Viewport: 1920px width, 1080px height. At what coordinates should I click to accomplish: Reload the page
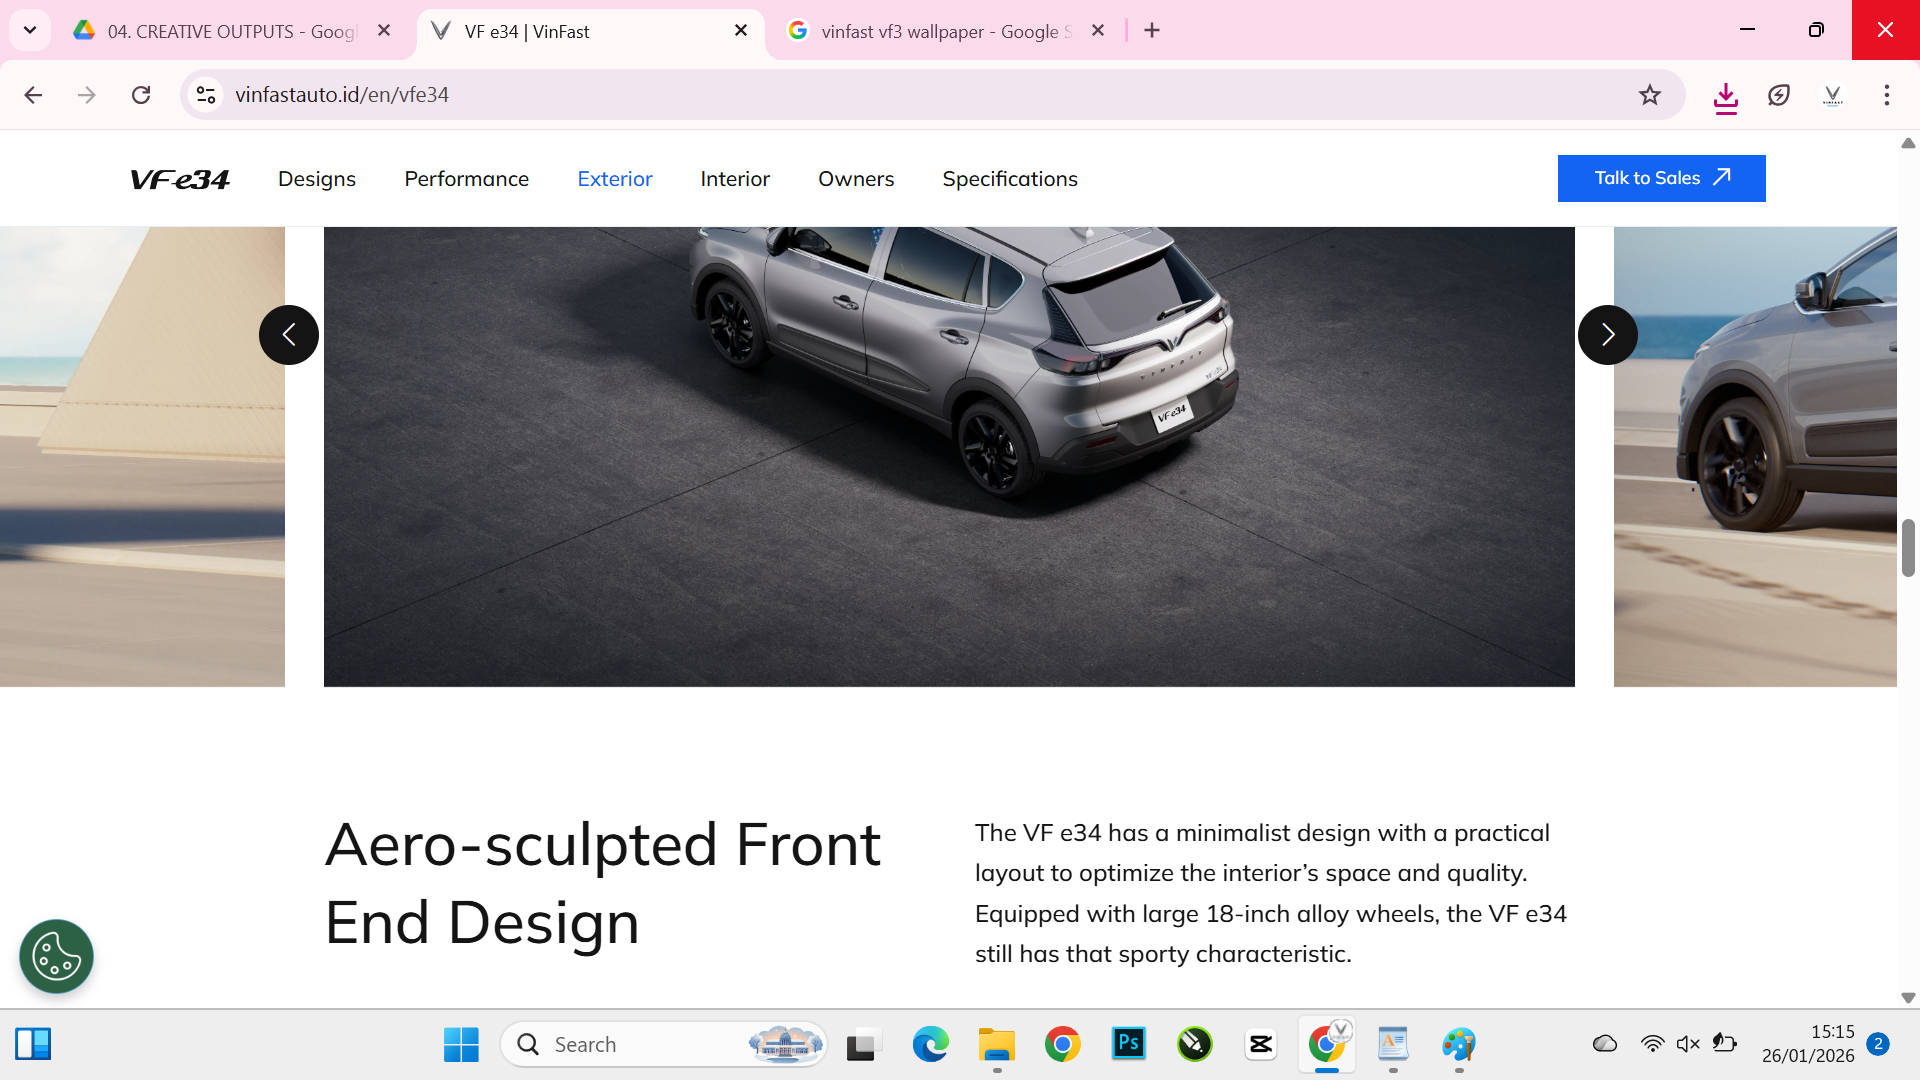(141, 95)
